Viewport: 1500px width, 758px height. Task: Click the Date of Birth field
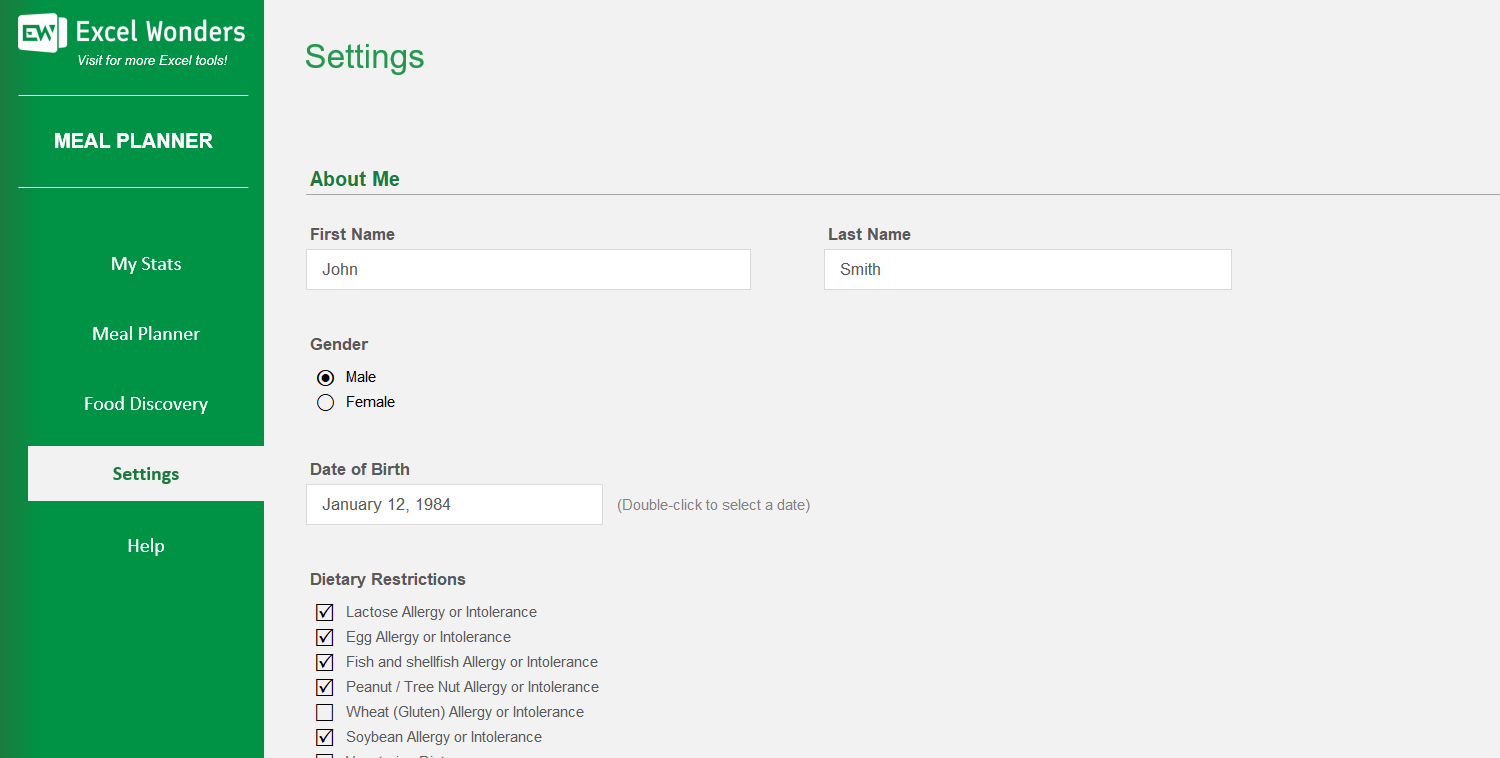coord(454,505)
